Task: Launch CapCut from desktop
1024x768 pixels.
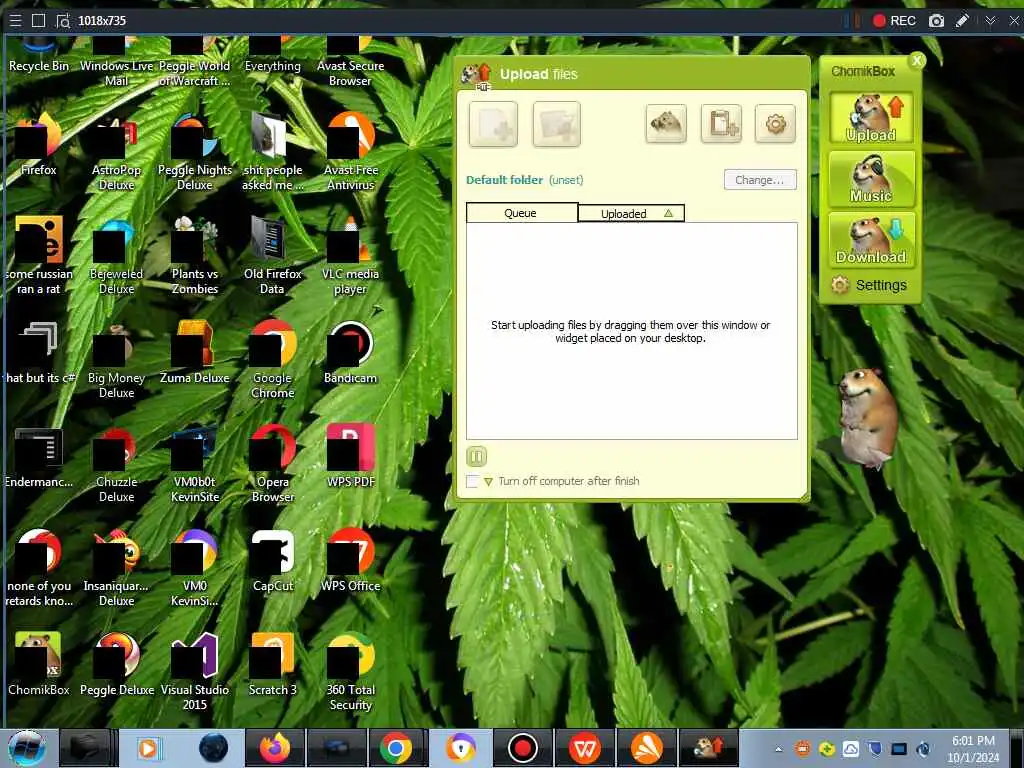Action: 272,560
